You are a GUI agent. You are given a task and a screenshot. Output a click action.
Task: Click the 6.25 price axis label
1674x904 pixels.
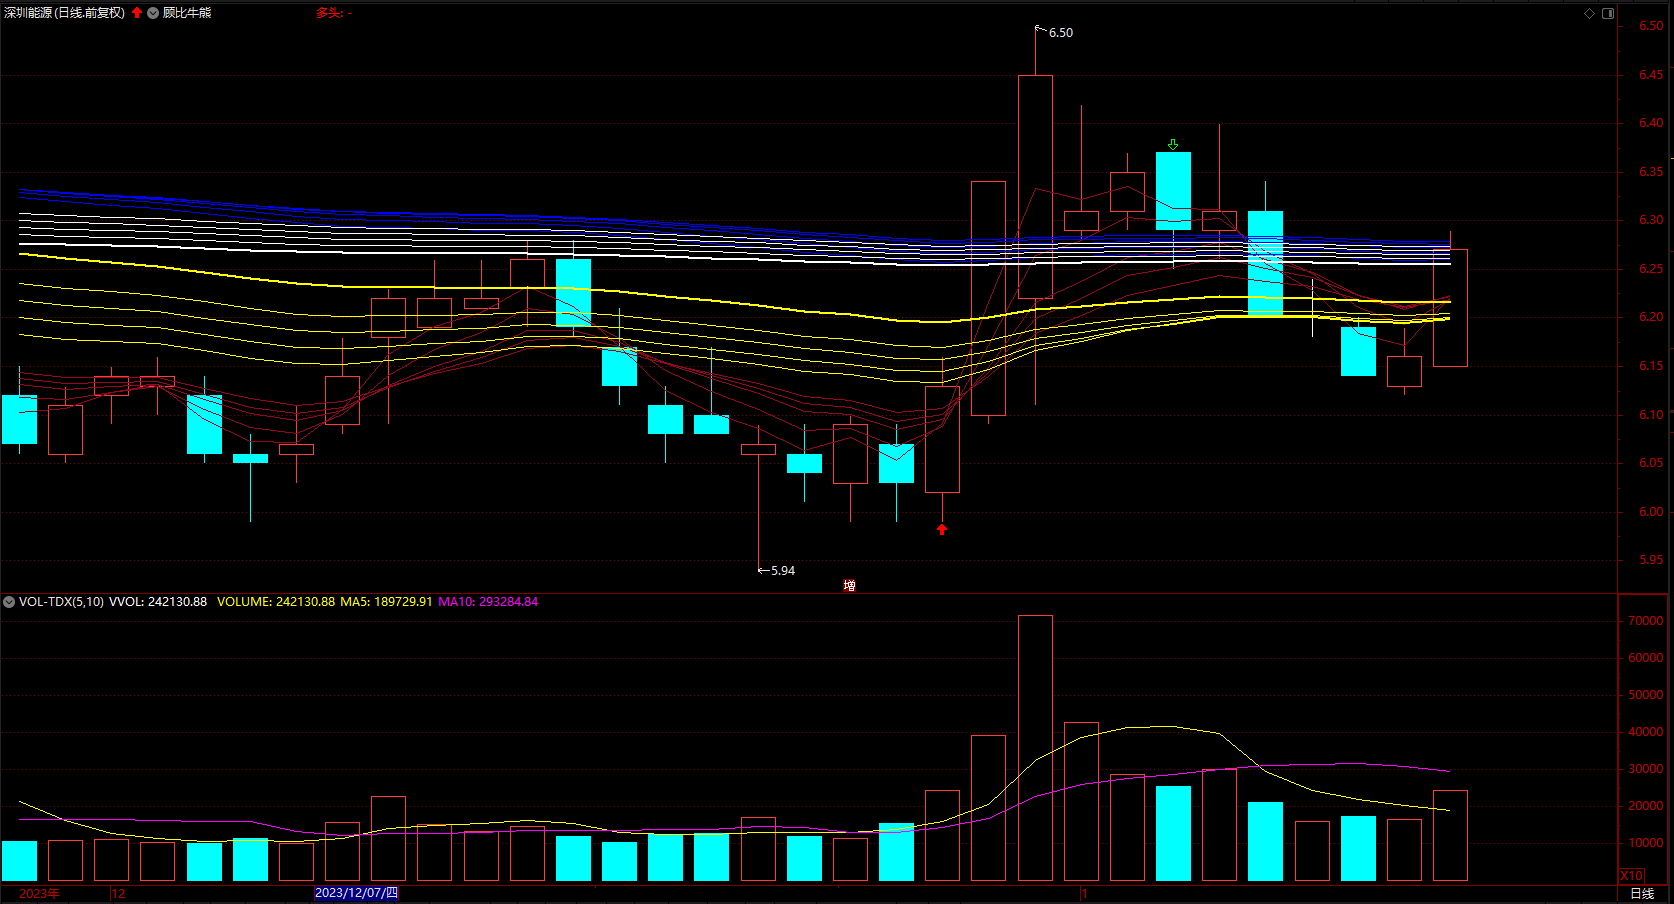click(1651, 269)
